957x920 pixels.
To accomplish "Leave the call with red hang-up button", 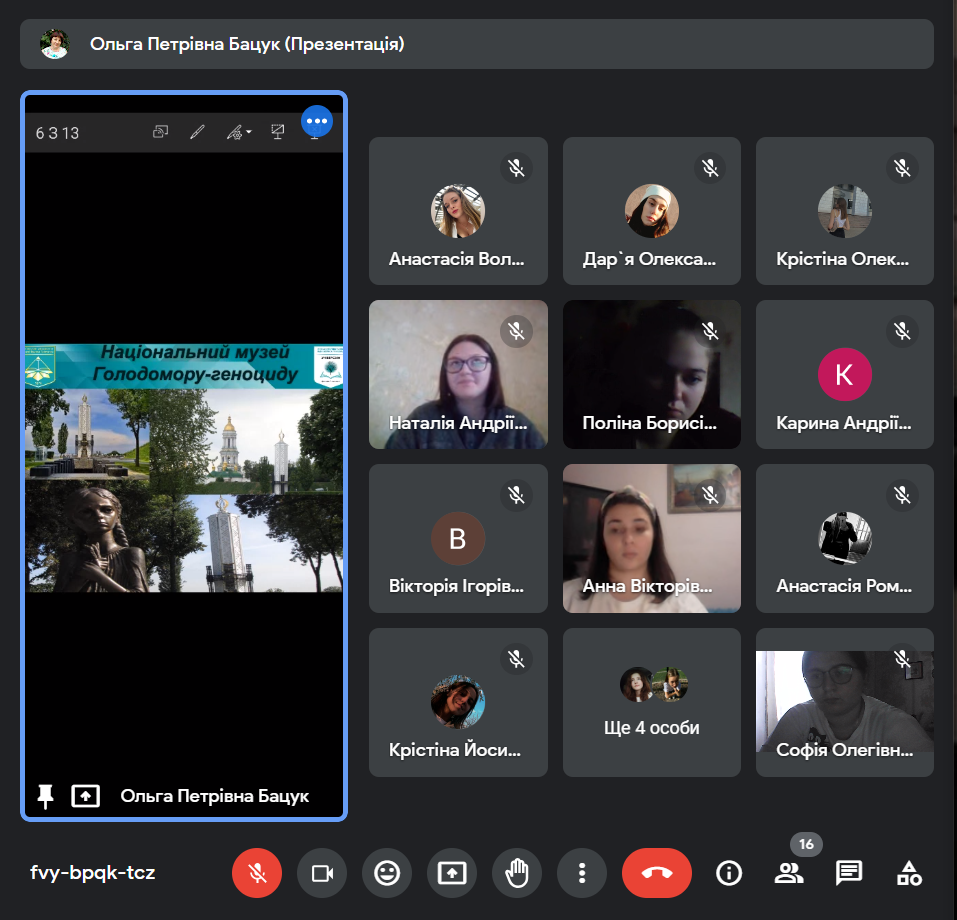I will click(x=656, y=873).
